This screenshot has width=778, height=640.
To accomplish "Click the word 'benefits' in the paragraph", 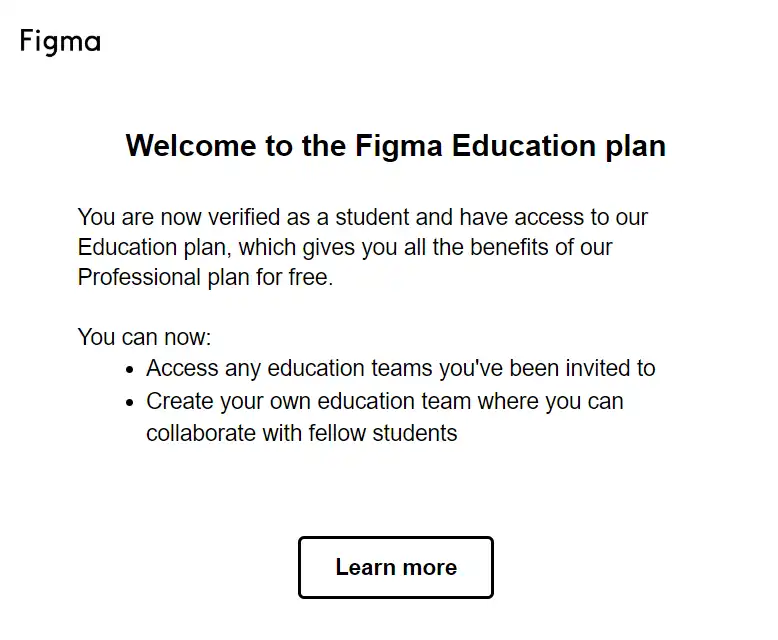I will pyautogui.click(x=509, y=247).
